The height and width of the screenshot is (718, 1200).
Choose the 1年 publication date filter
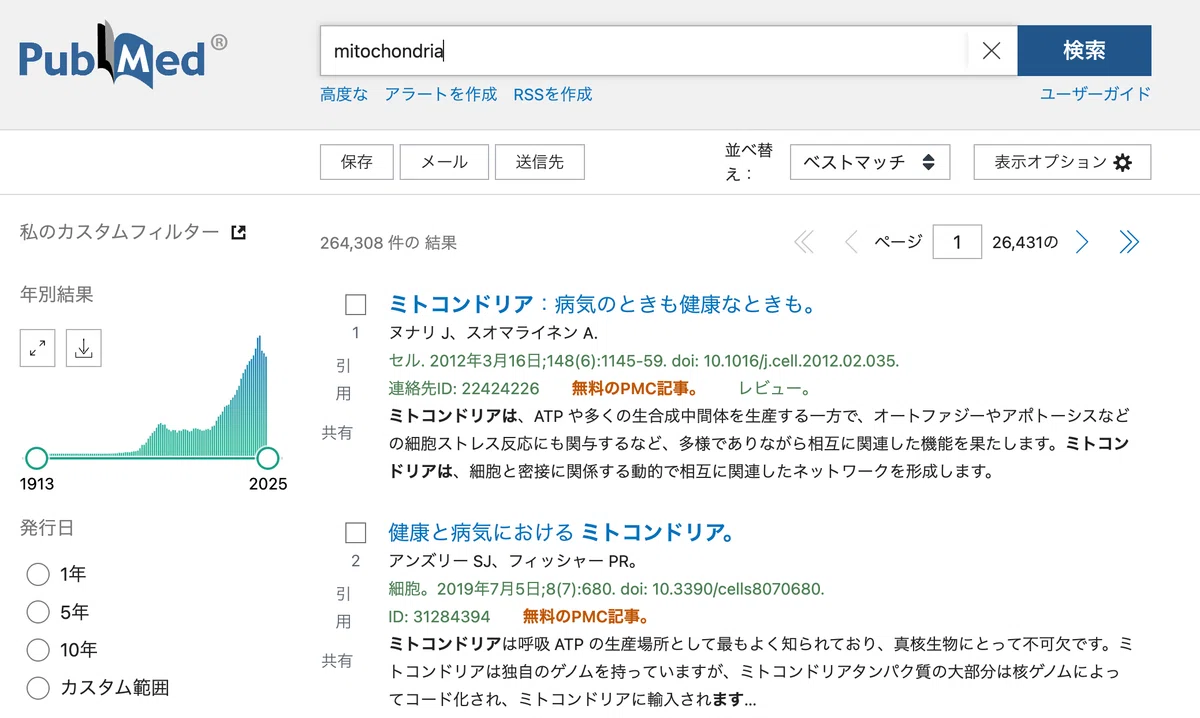(x=38, y=574)
